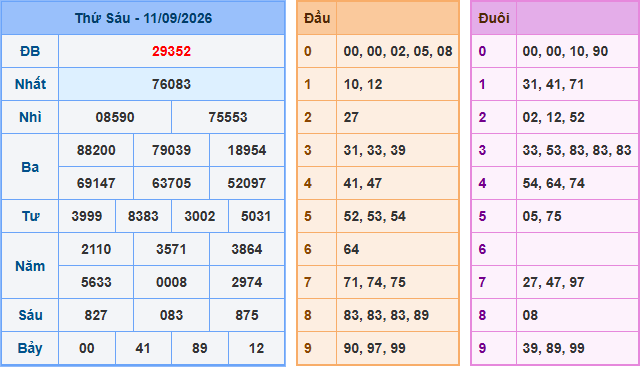This screenshot has height=367, width=641.
Task: Click the 'Đầu' column header
Action: click(317, 18)
